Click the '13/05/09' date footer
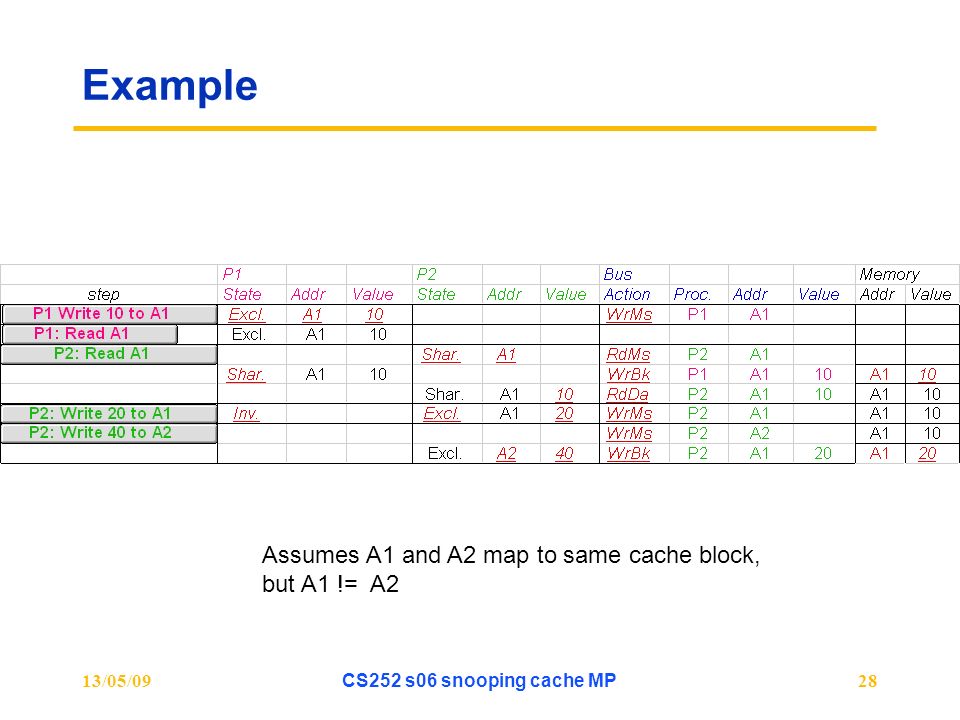This screenshot has height=720, width=960. pos(116,681)
